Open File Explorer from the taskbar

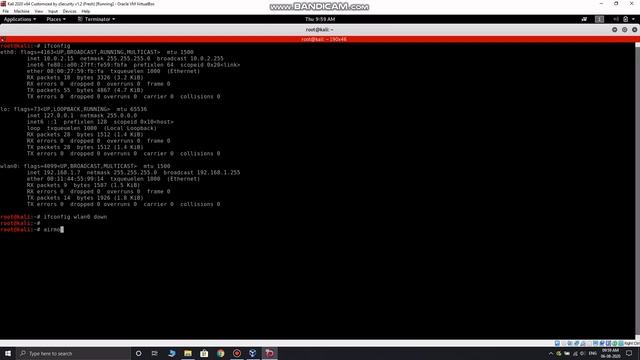coord(188,353)
